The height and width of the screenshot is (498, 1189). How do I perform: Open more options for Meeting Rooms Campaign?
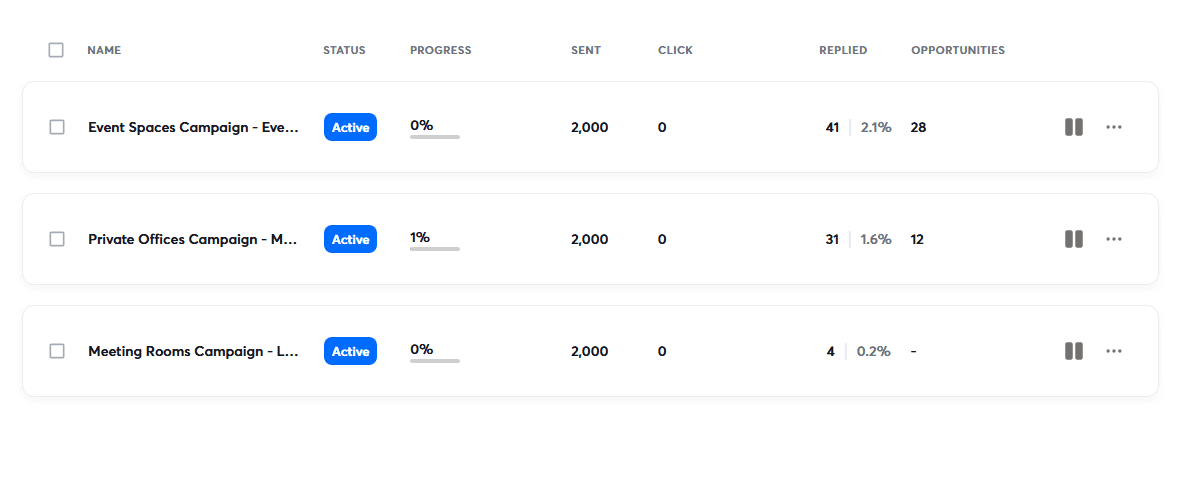[1113, 351]
